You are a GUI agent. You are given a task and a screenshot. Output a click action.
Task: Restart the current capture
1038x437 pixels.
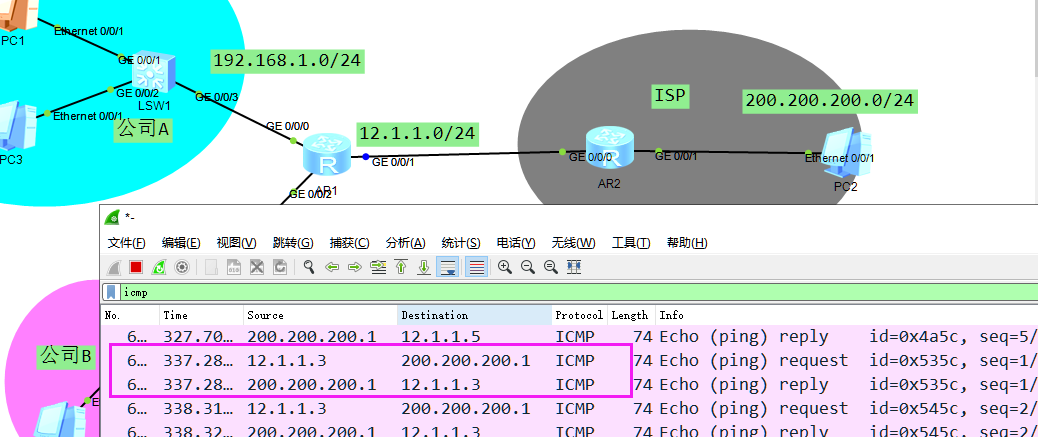coord(159,267)
